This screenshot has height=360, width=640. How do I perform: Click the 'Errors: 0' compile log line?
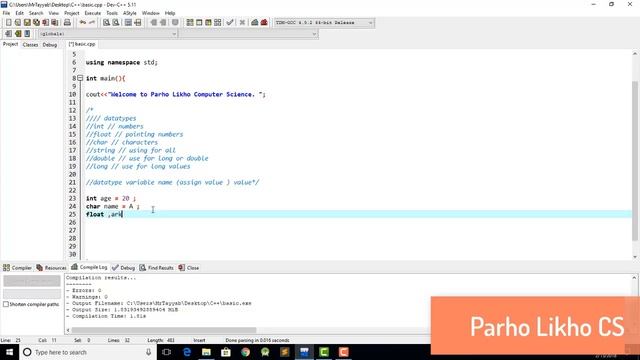point(84,290)
